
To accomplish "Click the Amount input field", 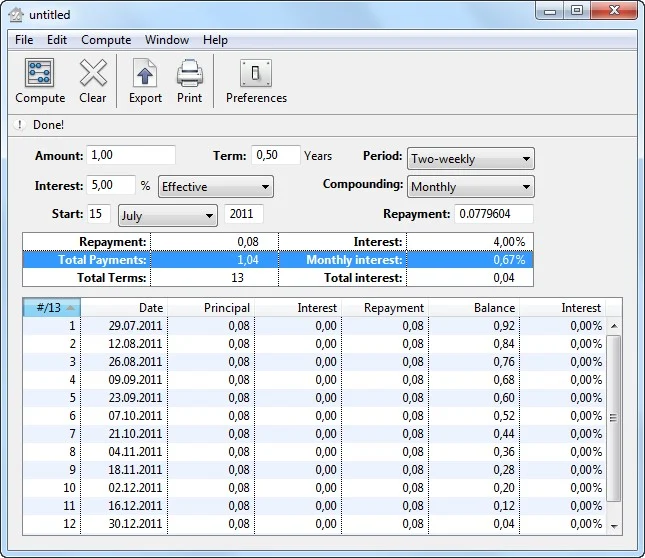I will click(131, 155).
